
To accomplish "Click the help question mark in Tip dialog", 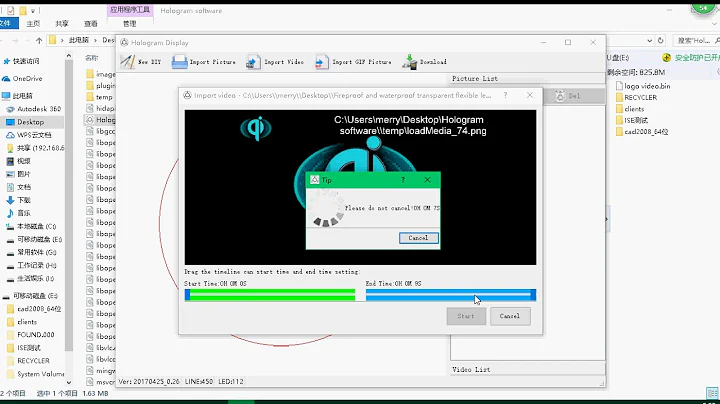I will tap(403, 180).
